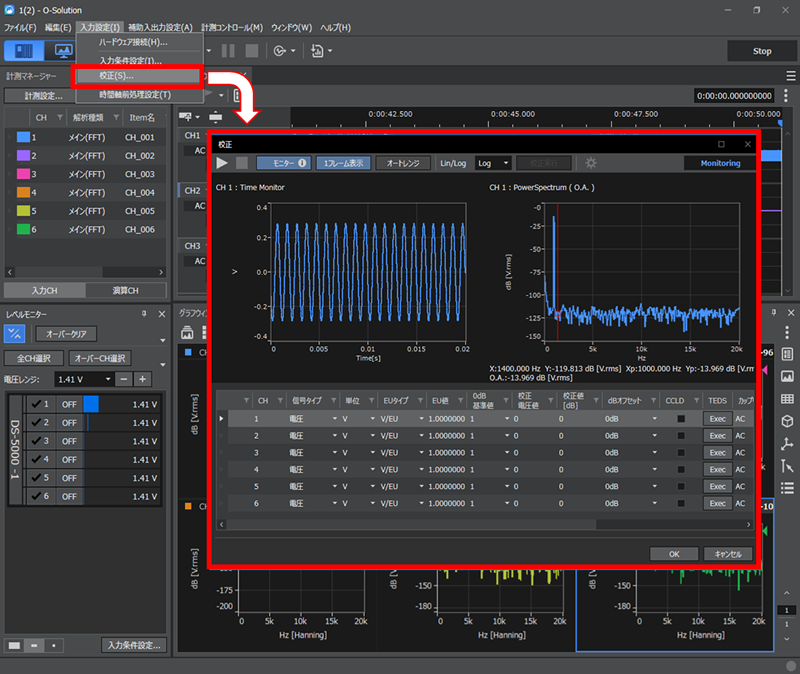Close the Level Monitor panel

162,314
